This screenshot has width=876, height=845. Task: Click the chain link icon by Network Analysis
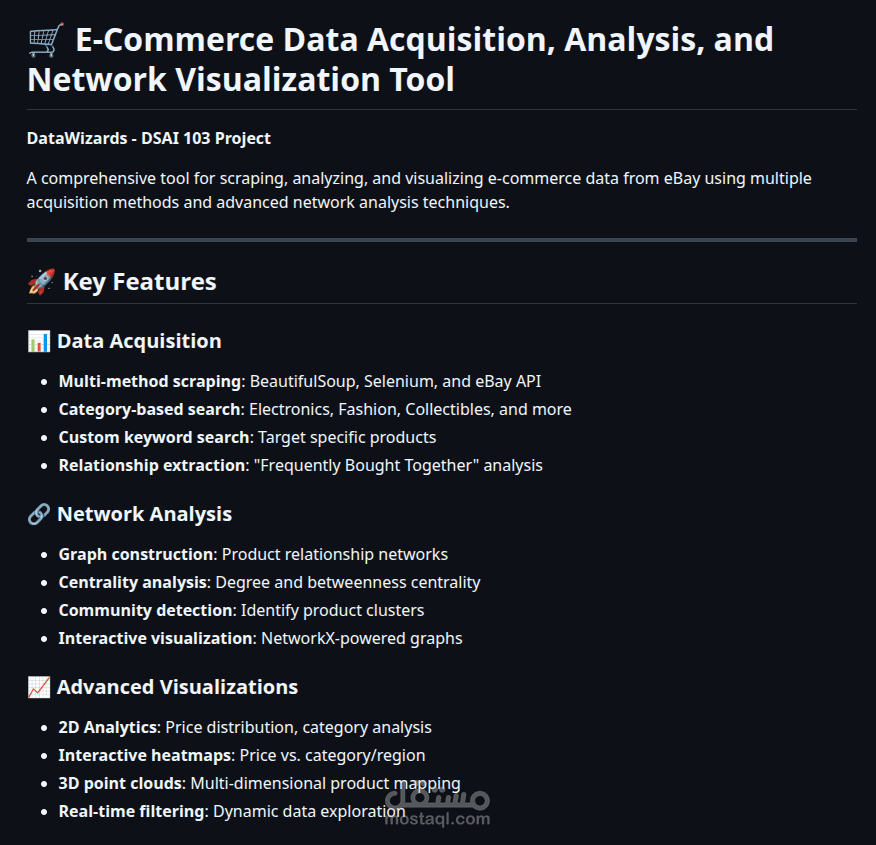39,514
